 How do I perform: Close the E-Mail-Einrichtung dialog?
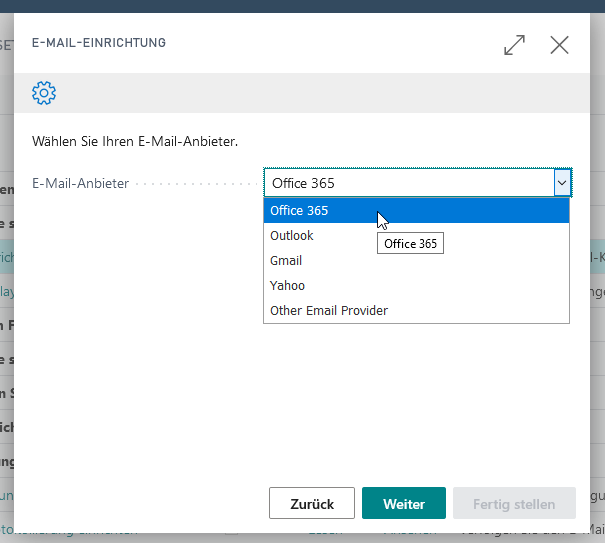click(x=559, y=45)
